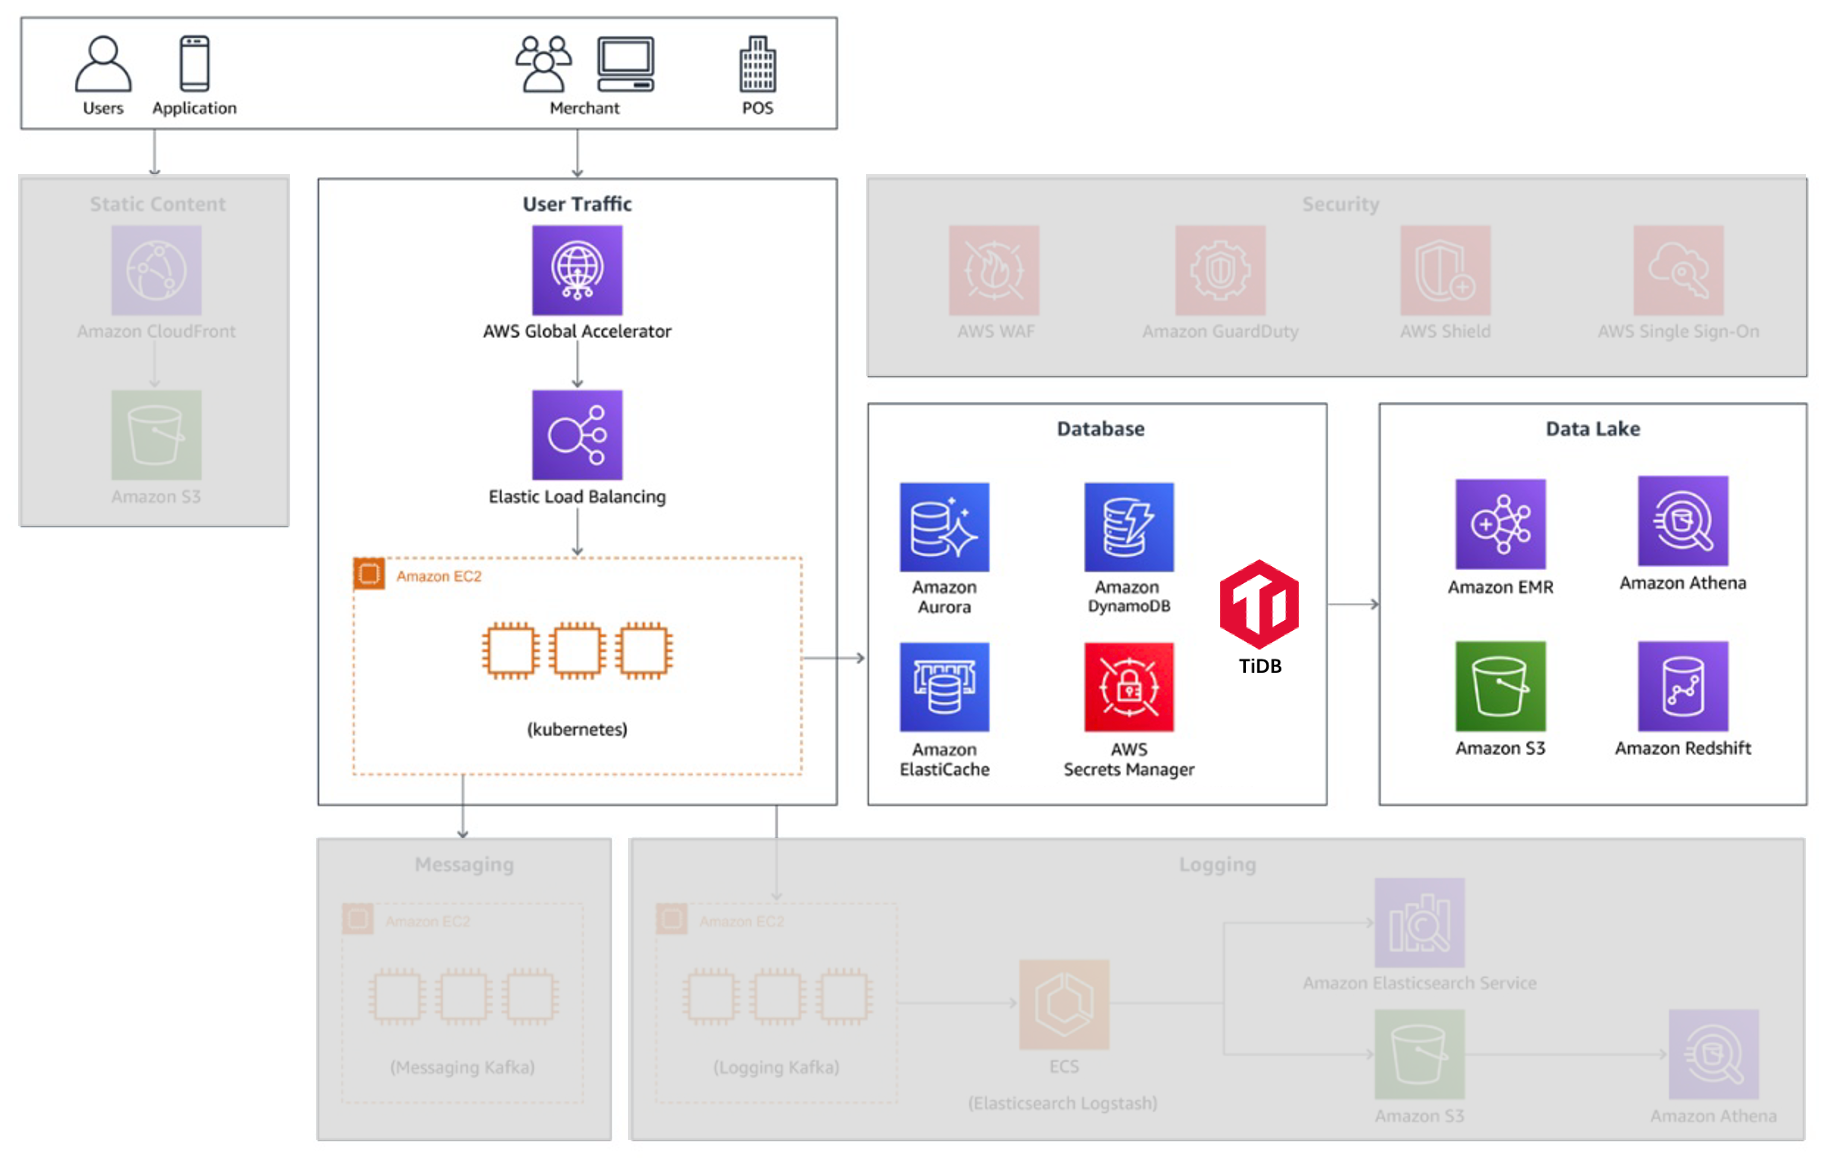Click the Application mobile phone icon
This screenshot has height=1158, width=1830.
[x=194, y=64]
